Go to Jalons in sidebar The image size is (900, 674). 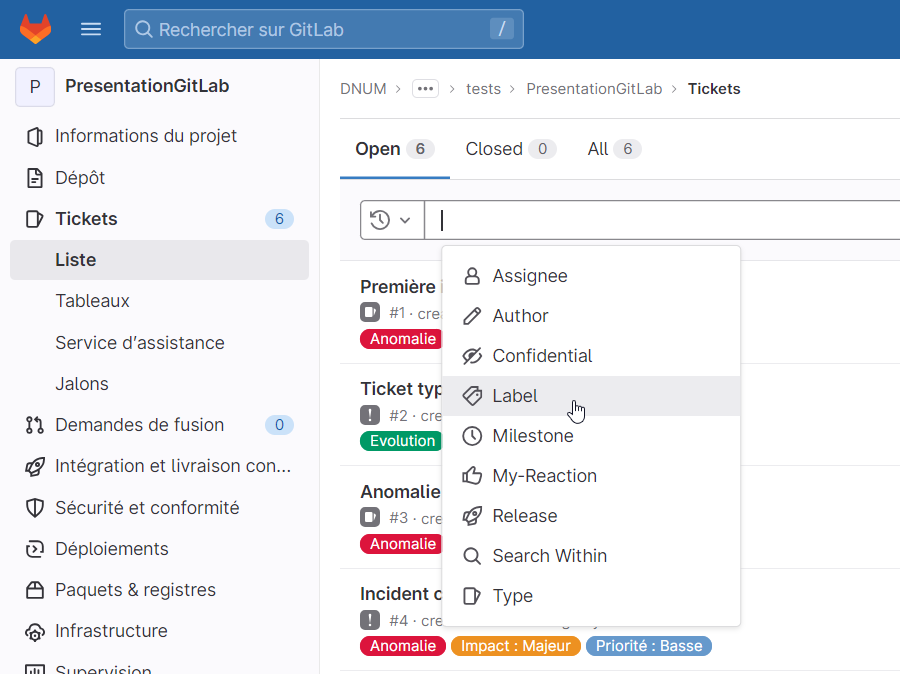pos(82,384)
